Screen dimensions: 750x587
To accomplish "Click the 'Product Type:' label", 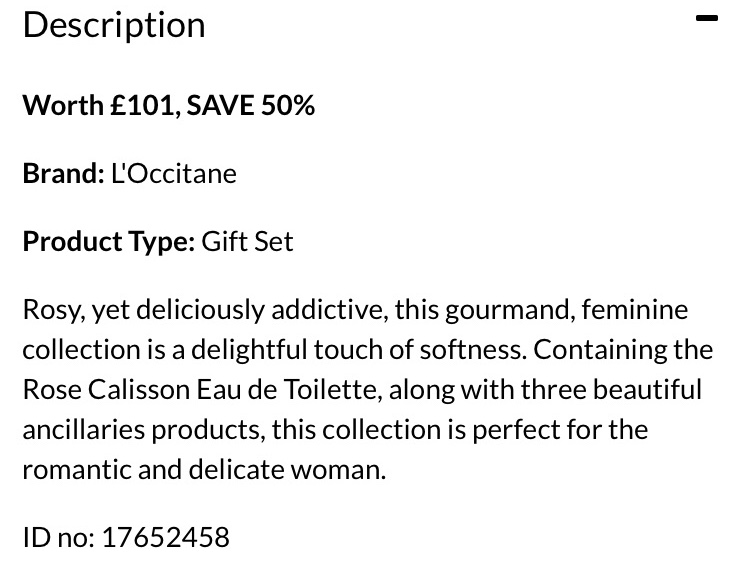I will click(x=108, y=241).
